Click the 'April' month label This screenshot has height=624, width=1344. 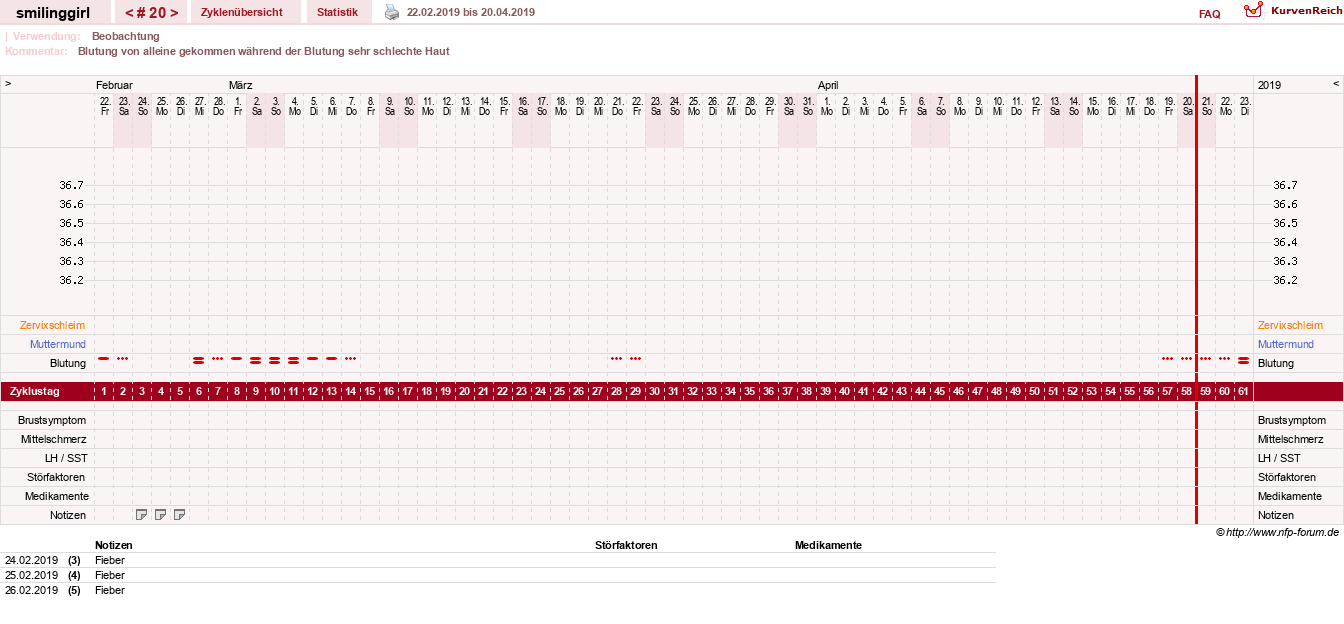coord(828,85)
